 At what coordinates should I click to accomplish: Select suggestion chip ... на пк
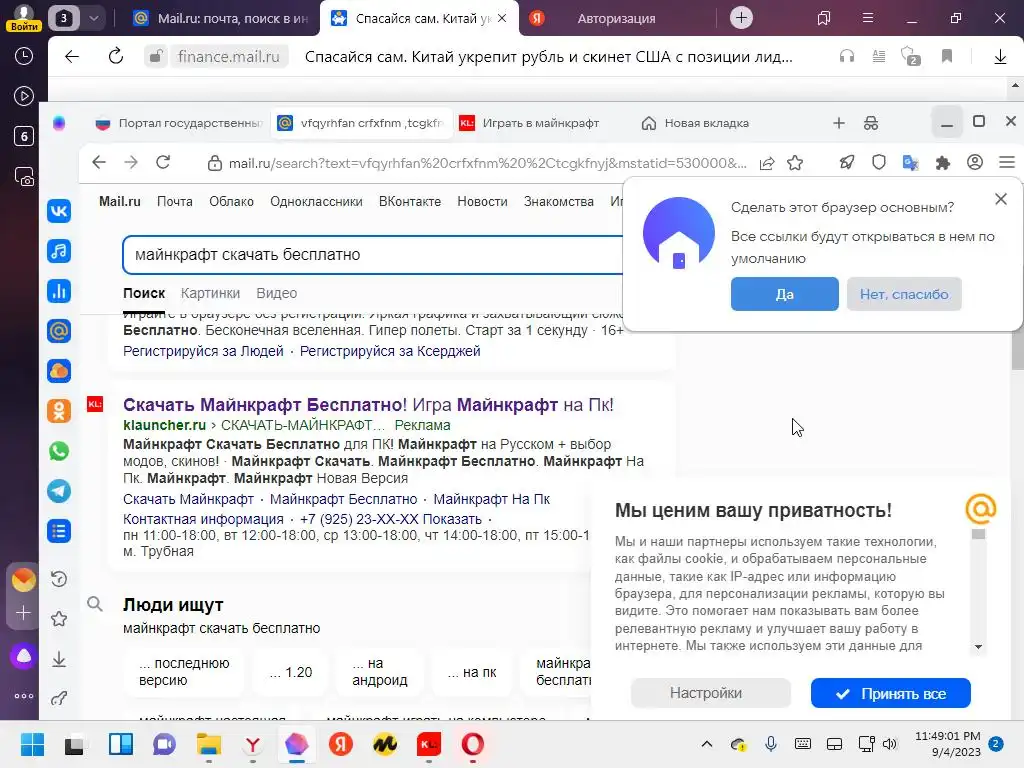[472, 672]
